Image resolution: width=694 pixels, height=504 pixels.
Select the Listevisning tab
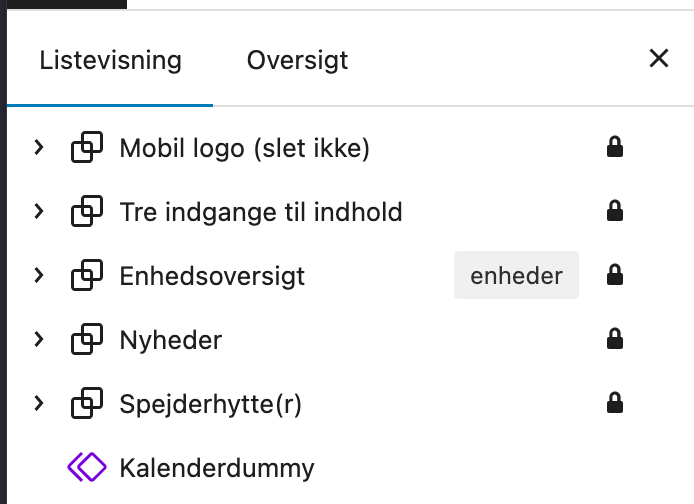110,60
